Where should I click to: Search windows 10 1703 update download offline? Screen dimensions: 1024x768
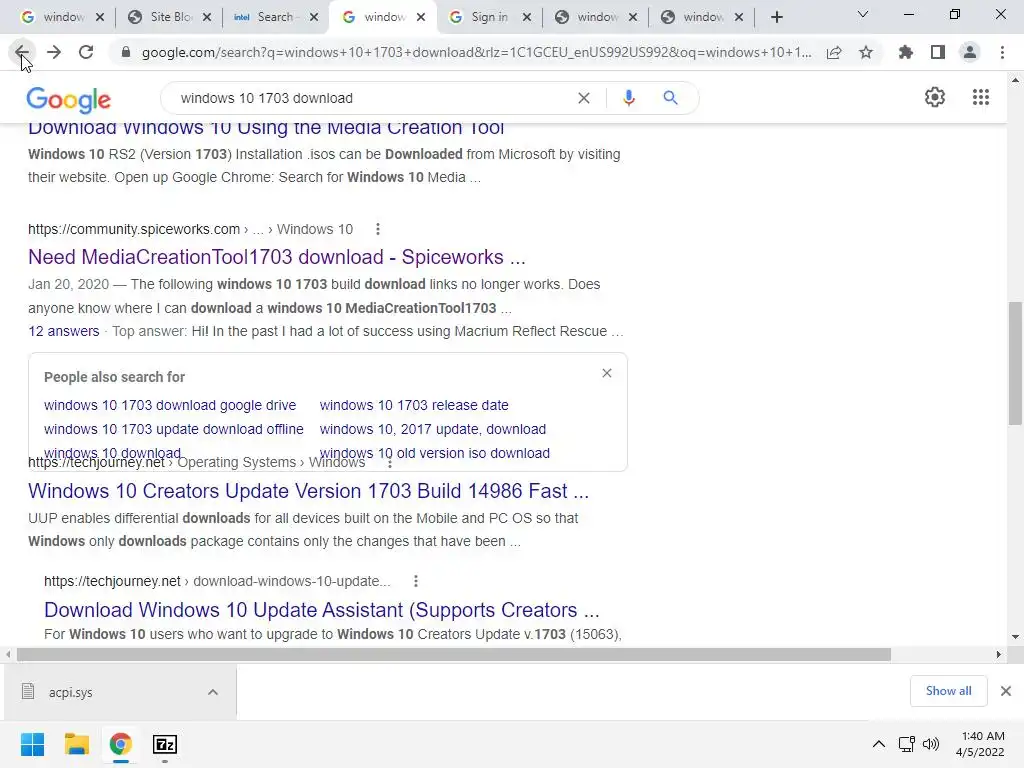(x=174, y=429)
